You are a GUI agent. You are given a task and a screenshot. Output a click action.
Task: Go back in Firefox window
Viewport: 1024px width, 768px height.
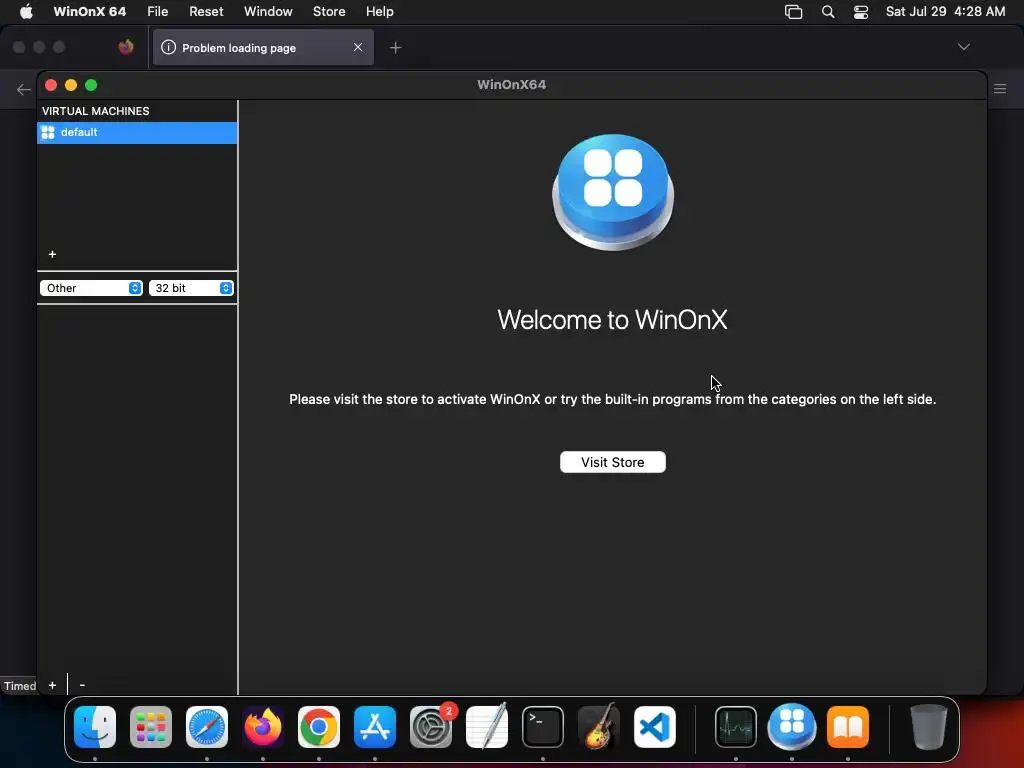tap(24, 89)
